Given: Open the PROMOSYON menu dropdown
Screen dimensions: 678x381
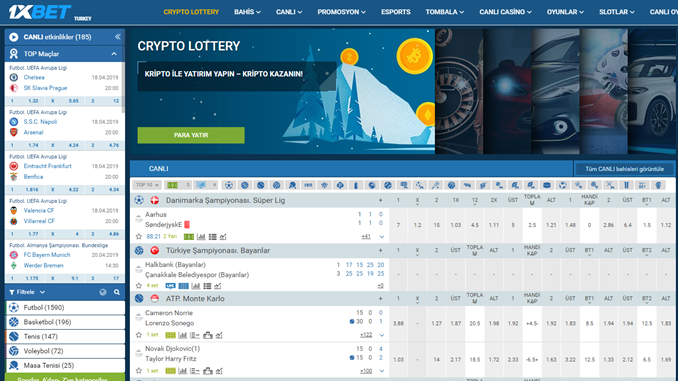Looking at the screenshot, I should [342, 12].
